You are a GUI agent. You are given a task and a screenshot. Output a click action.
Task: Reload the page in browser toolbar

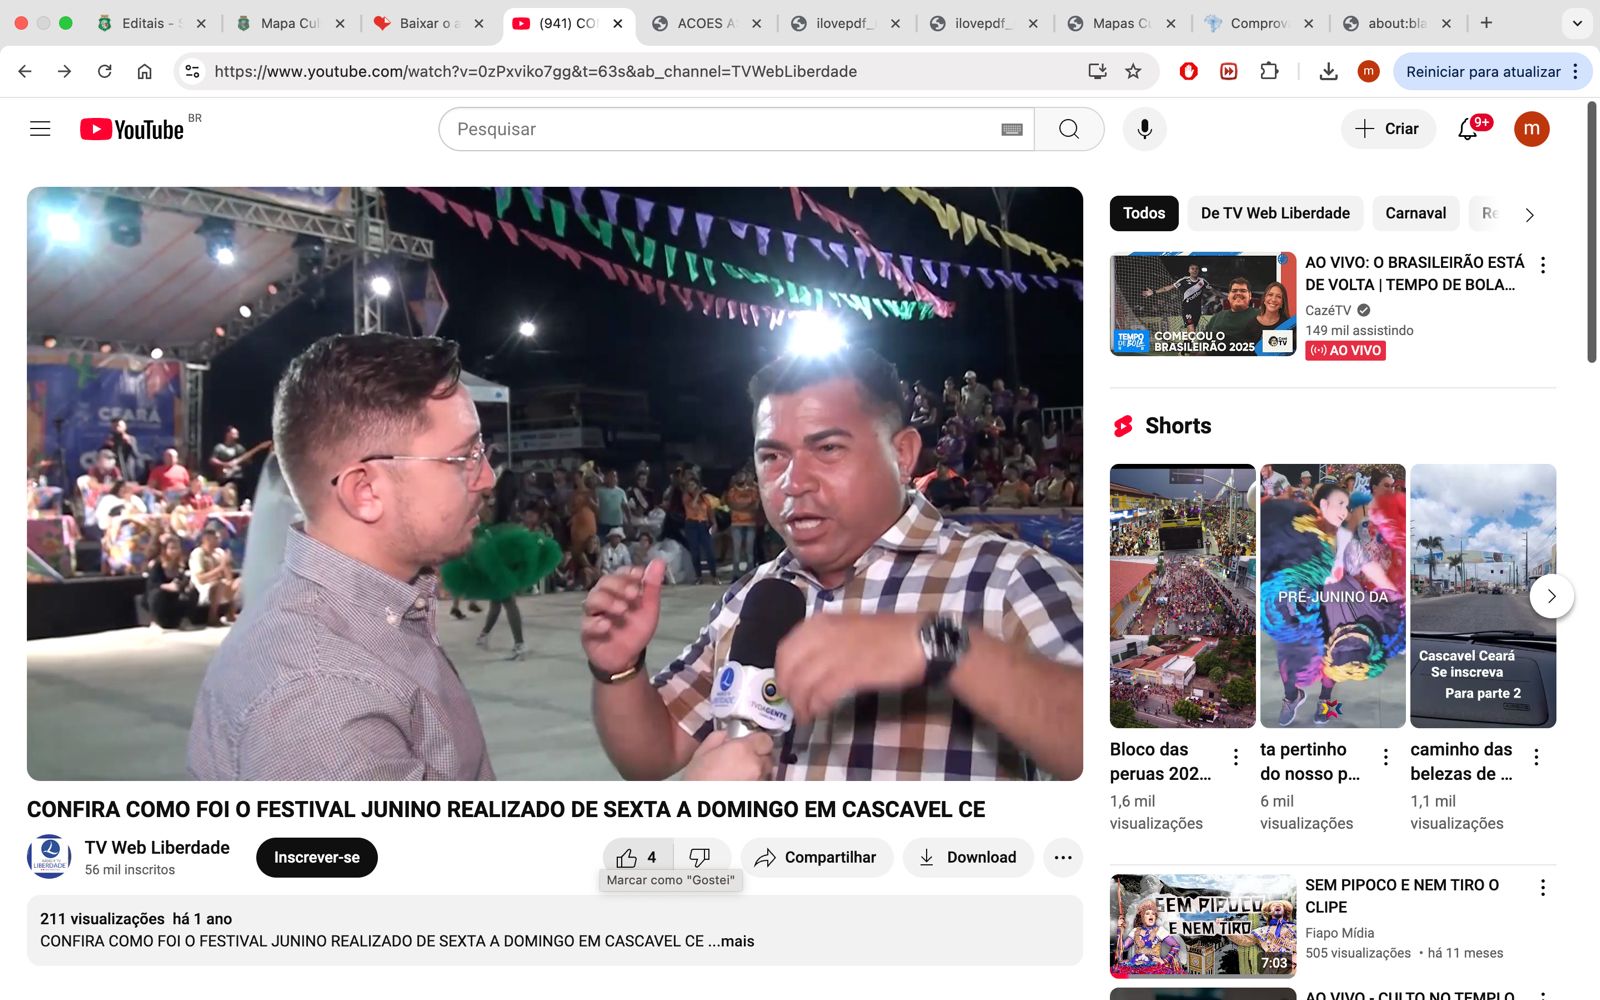coord(104,71)
